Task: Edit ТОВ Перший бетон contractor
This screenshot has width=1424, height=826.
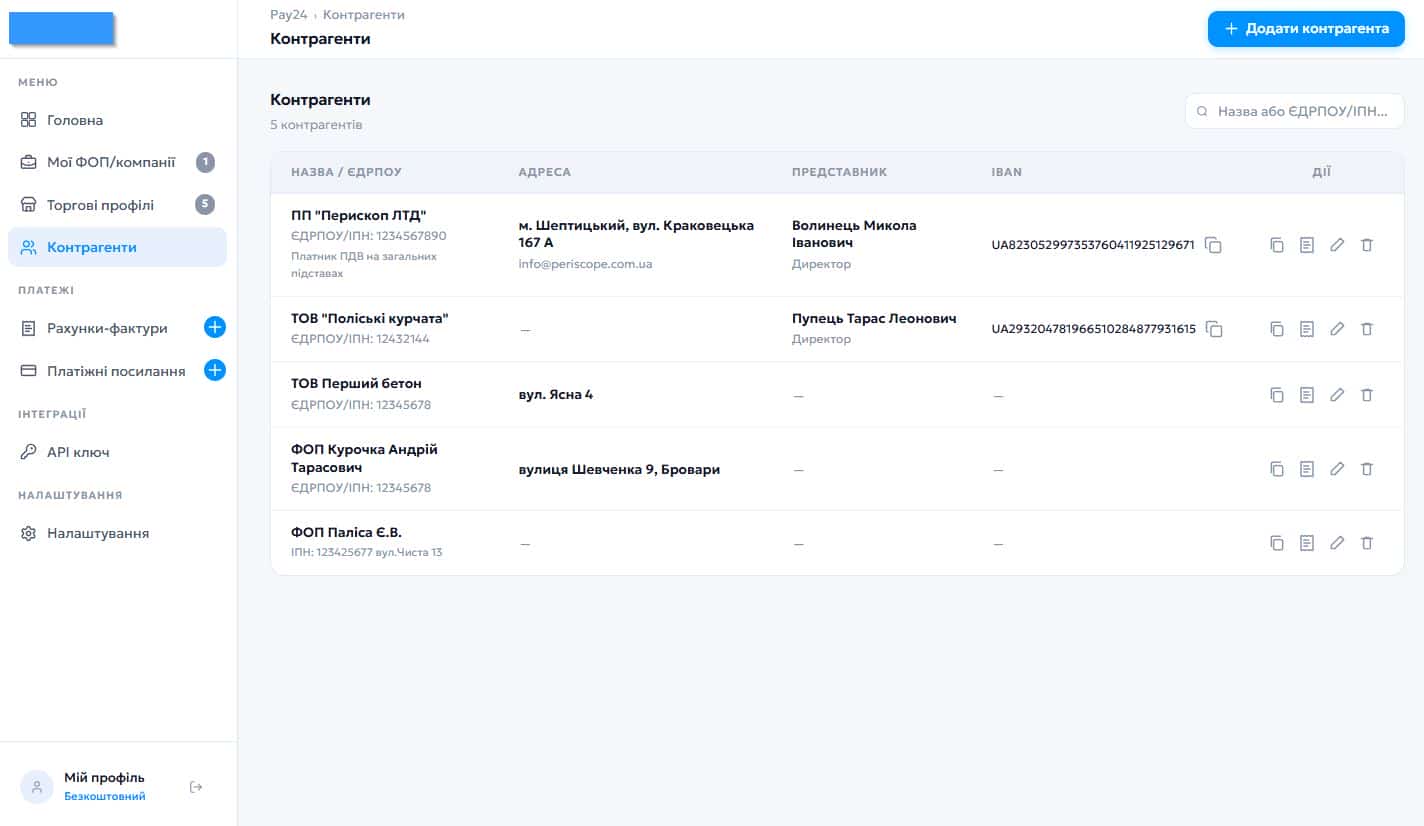Action: click(x=1337, y=395)
